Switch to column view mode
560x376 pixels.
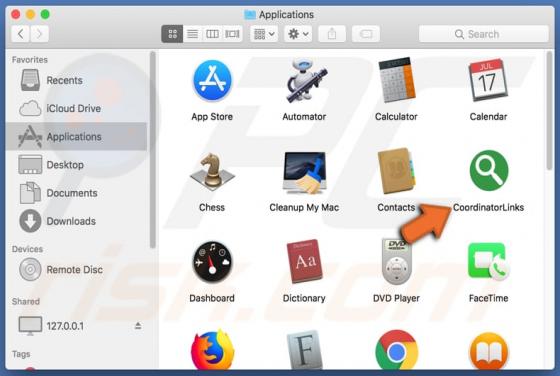pos(212,34)
